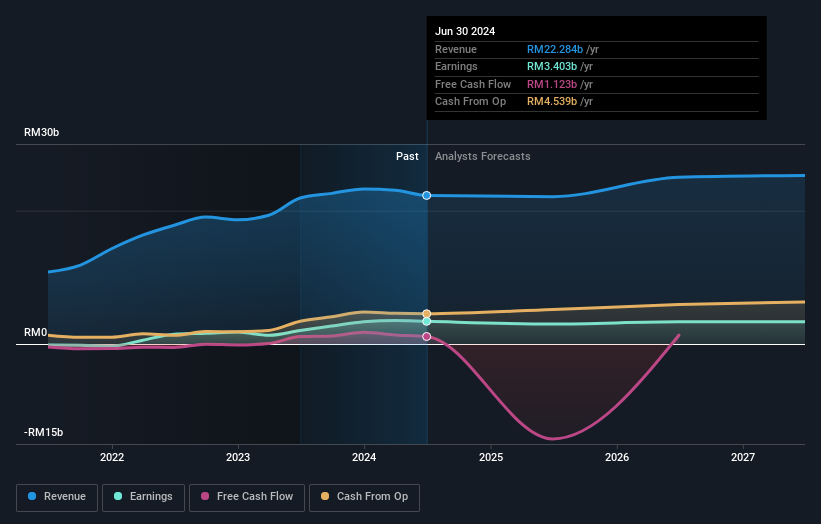This screenshot has height=524, width=821.
Task: Click the 2026 x-axis label
Action: [x=617, y=457]
